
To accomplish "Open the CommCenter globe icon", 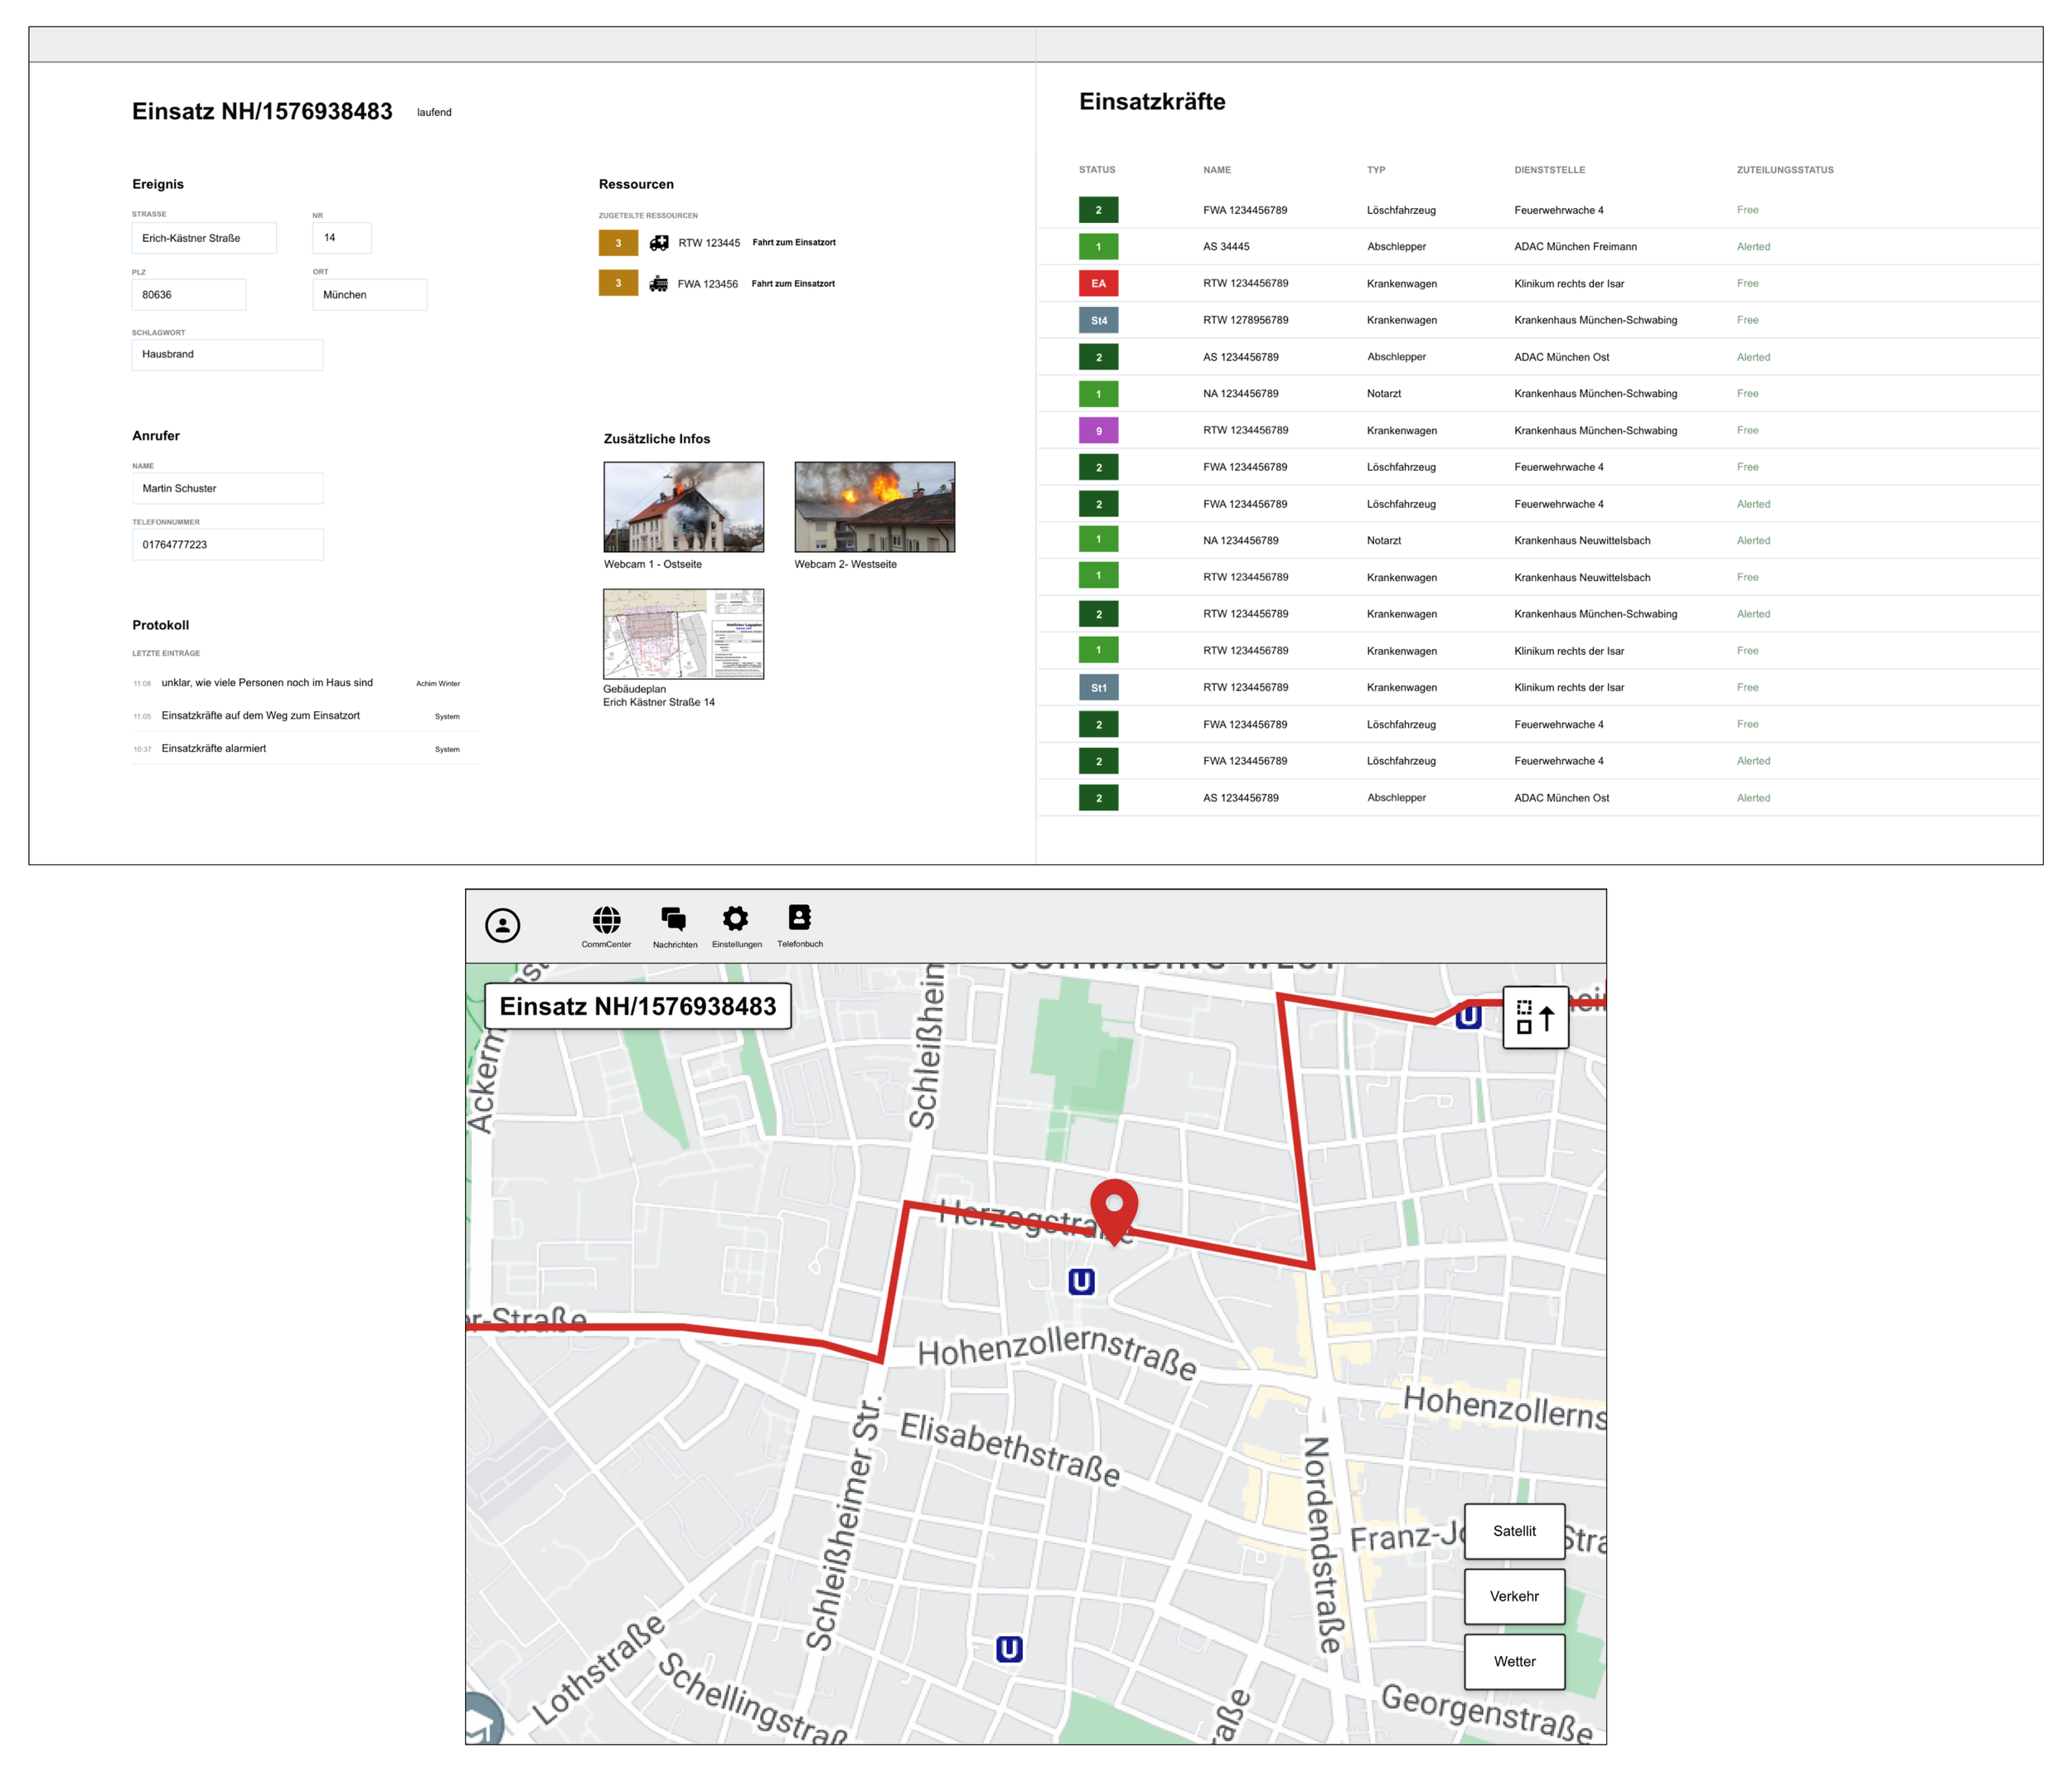I will click(606, 919).
